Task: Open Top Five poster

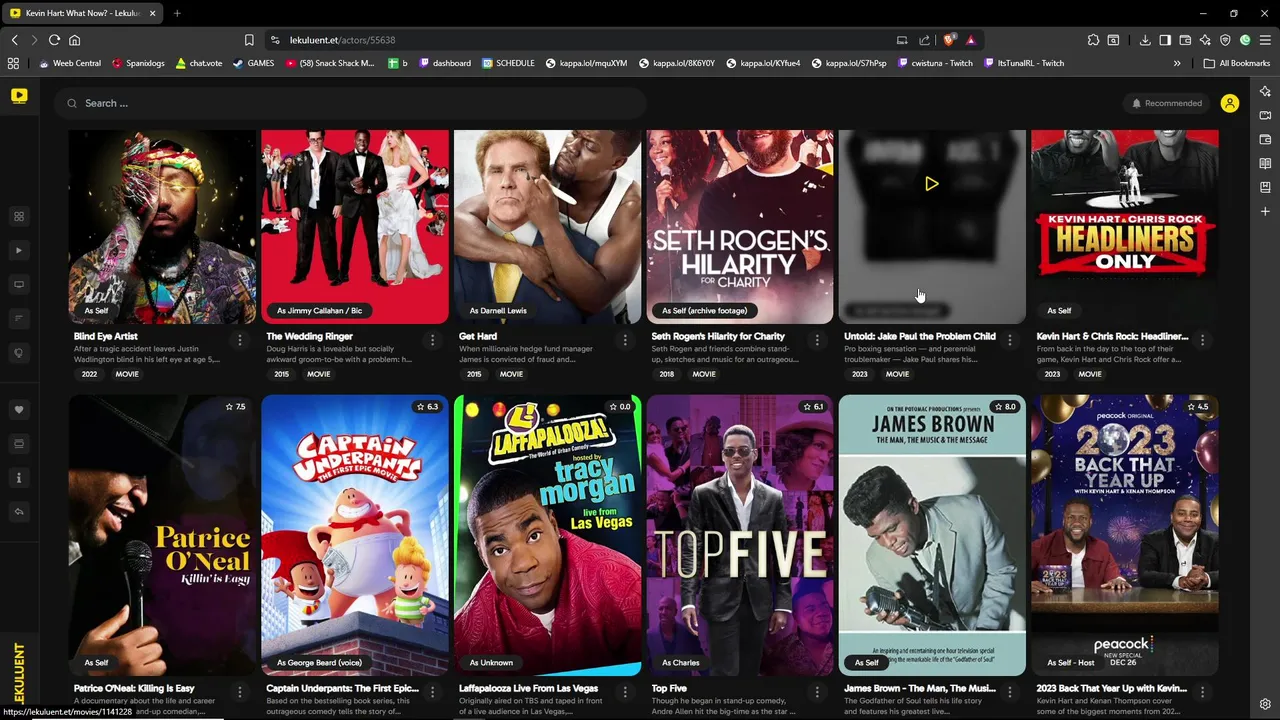Action: 740,535
